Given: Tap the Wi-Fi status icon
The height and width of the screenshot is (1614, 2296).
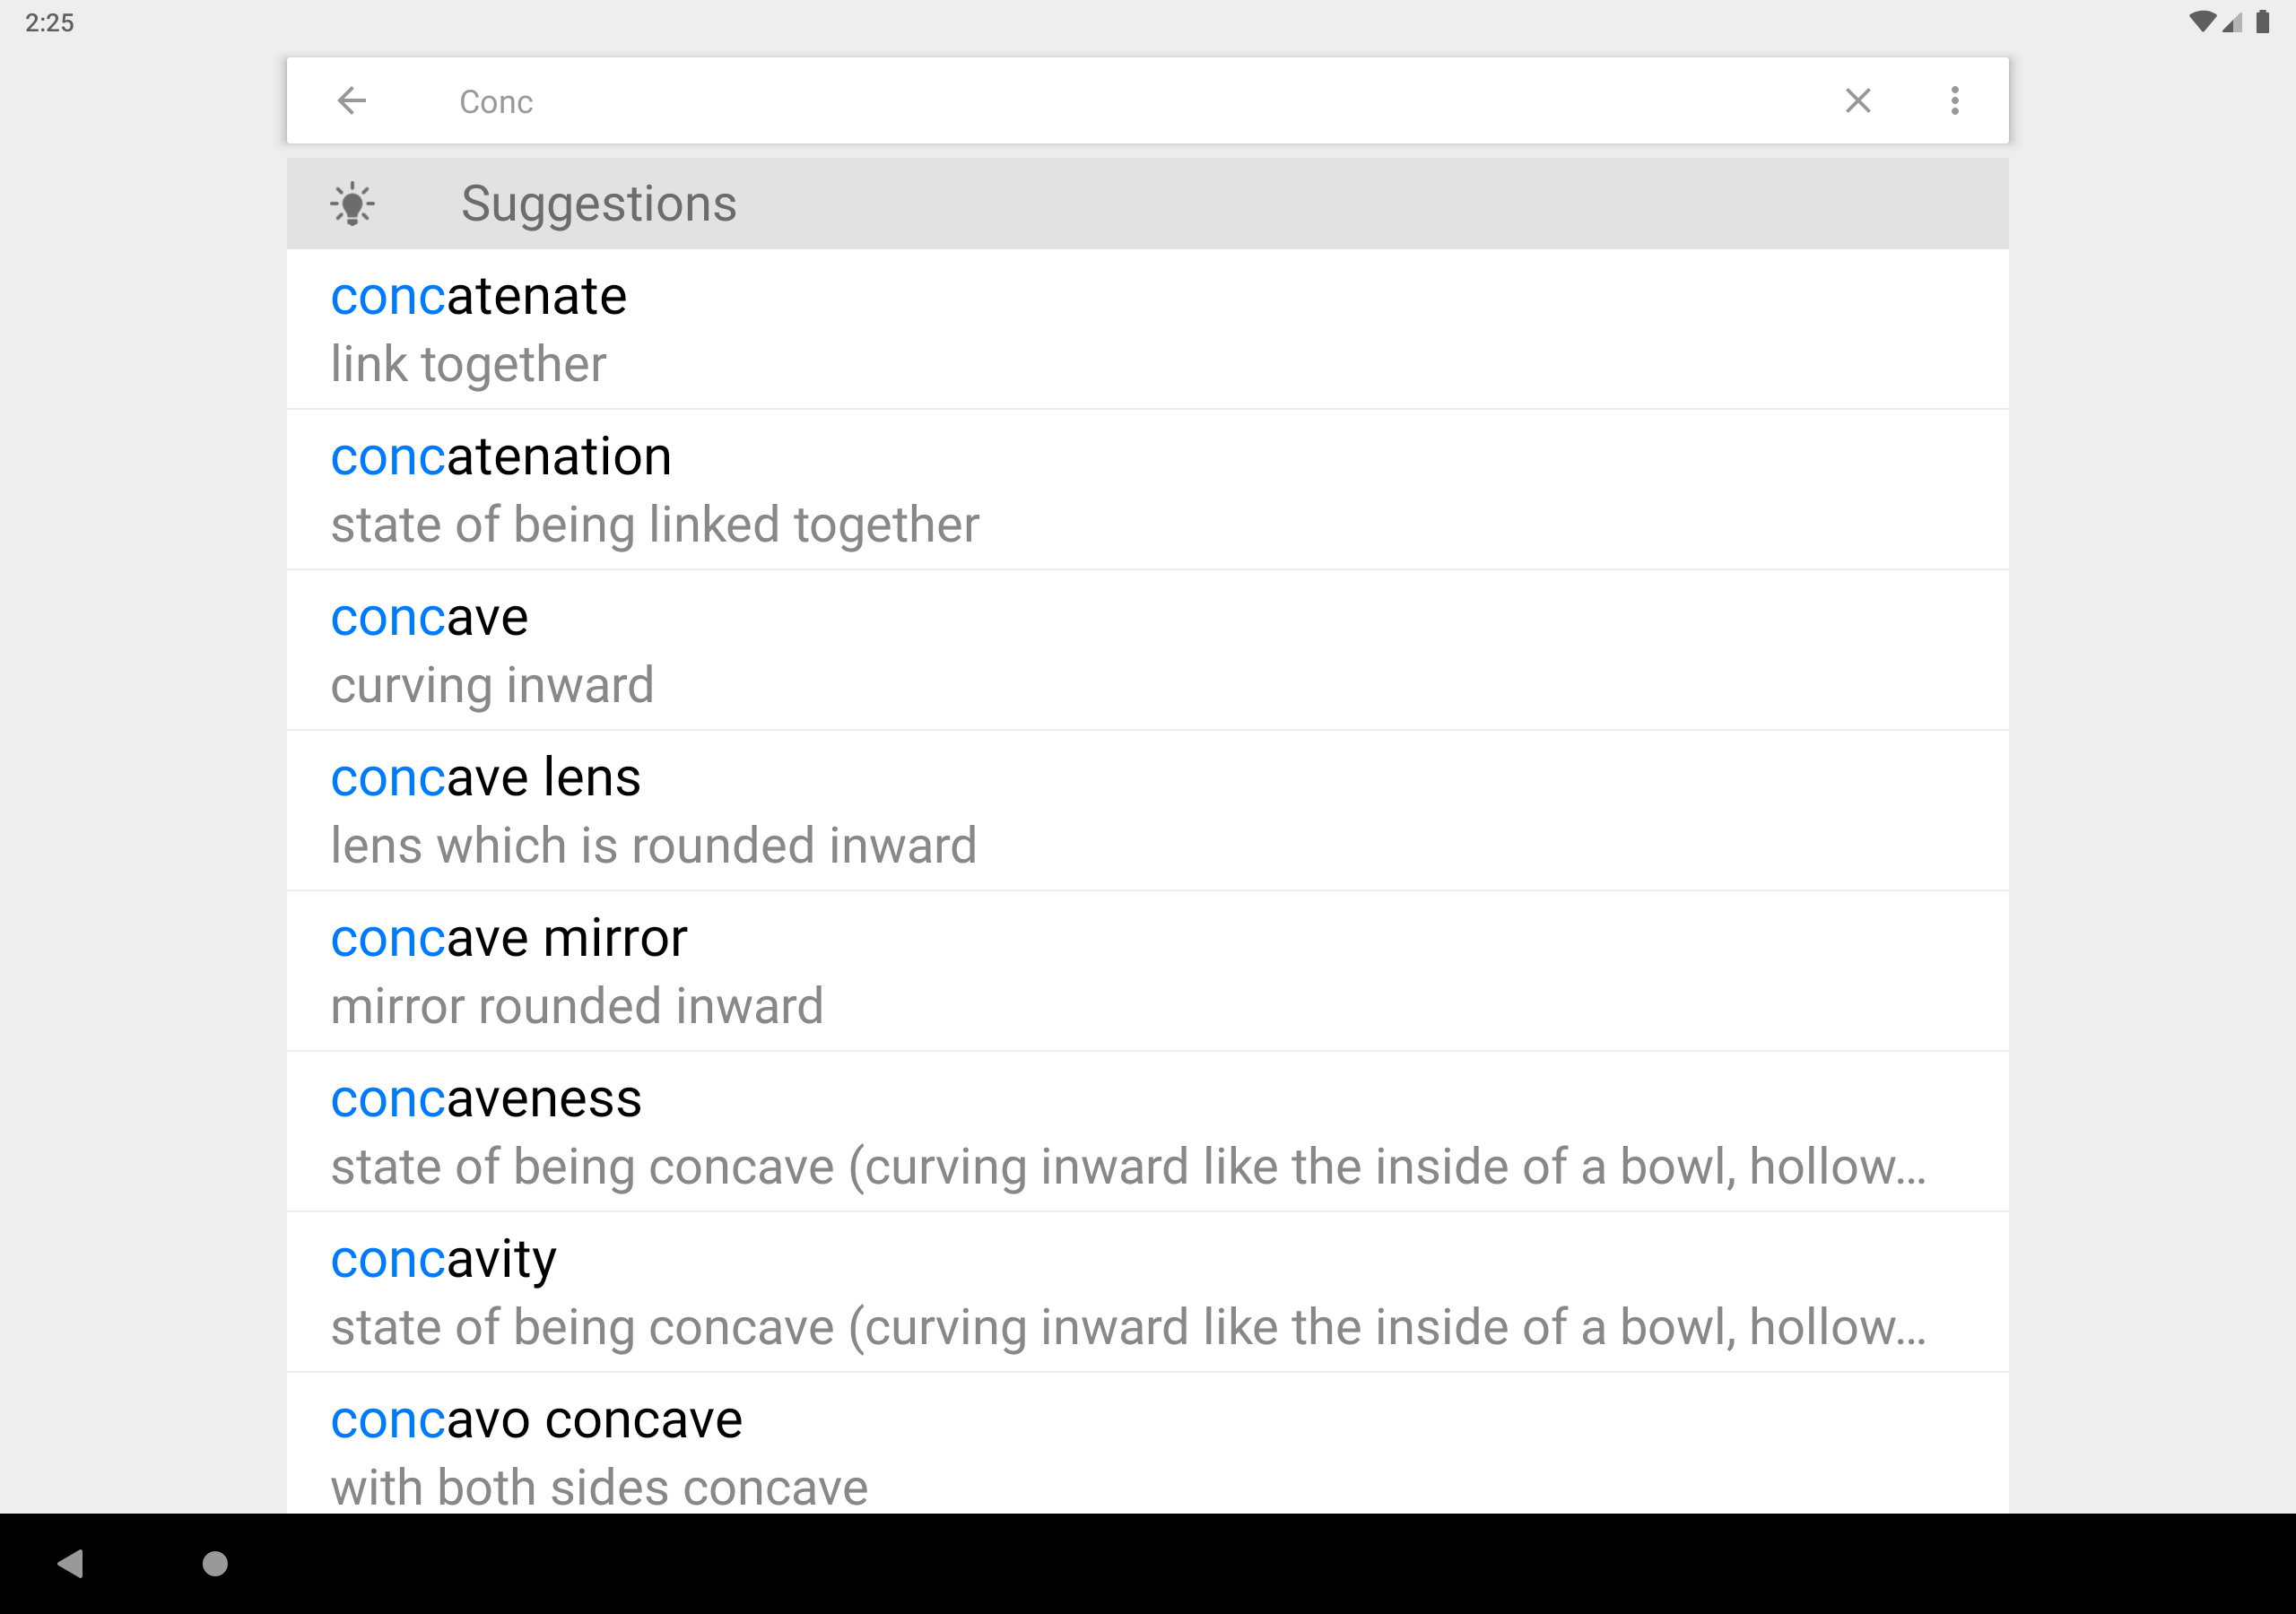Looking at the screenshot, I should [2201, 22].
